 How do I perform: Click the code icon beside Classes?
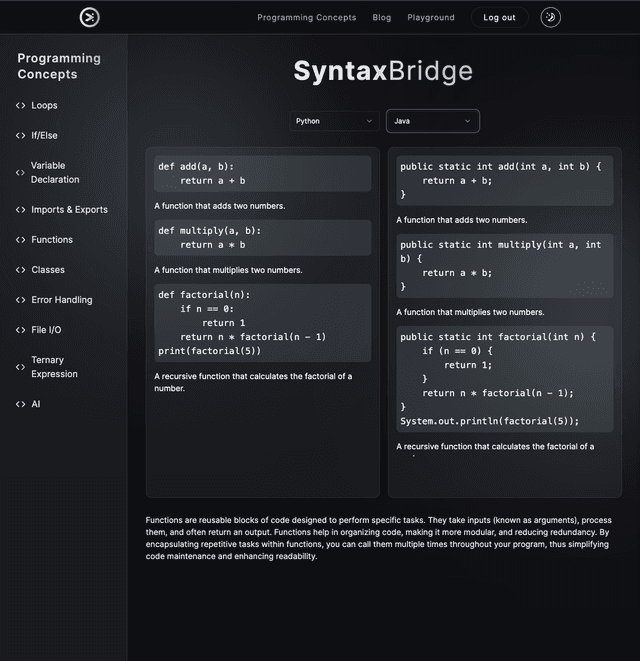pyautogui.click(x=21, y=270)
